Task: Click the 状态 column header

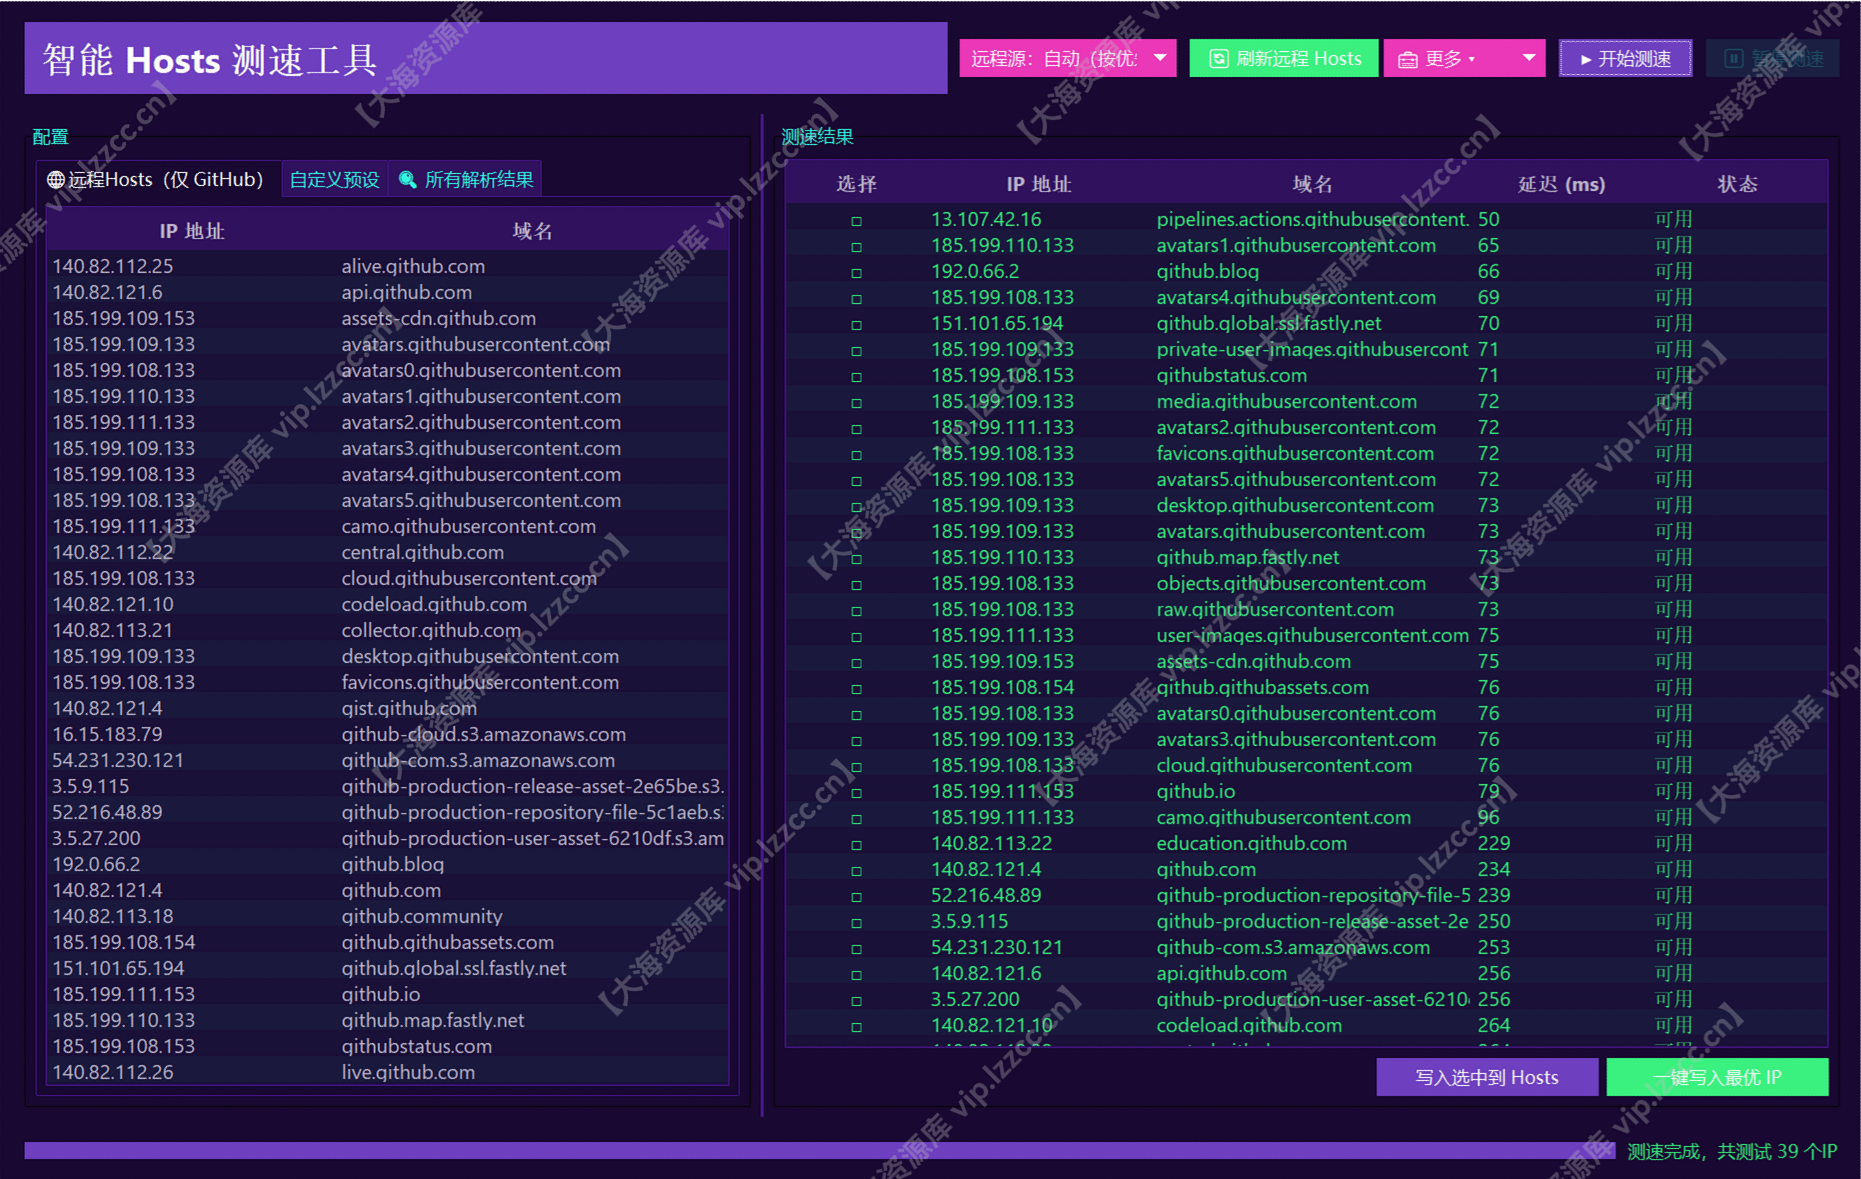Action: click(x=1738, y=184)
